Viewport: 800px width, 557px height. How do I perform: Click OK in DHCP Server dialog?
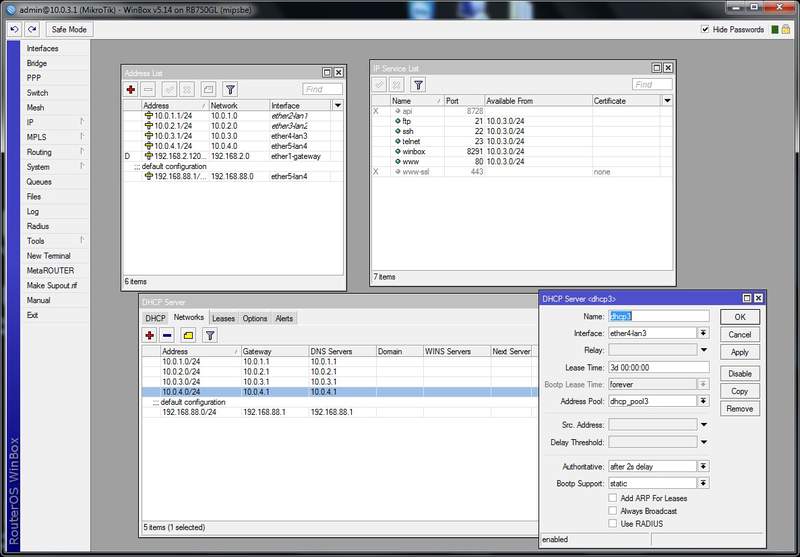[x=740, y=317]
